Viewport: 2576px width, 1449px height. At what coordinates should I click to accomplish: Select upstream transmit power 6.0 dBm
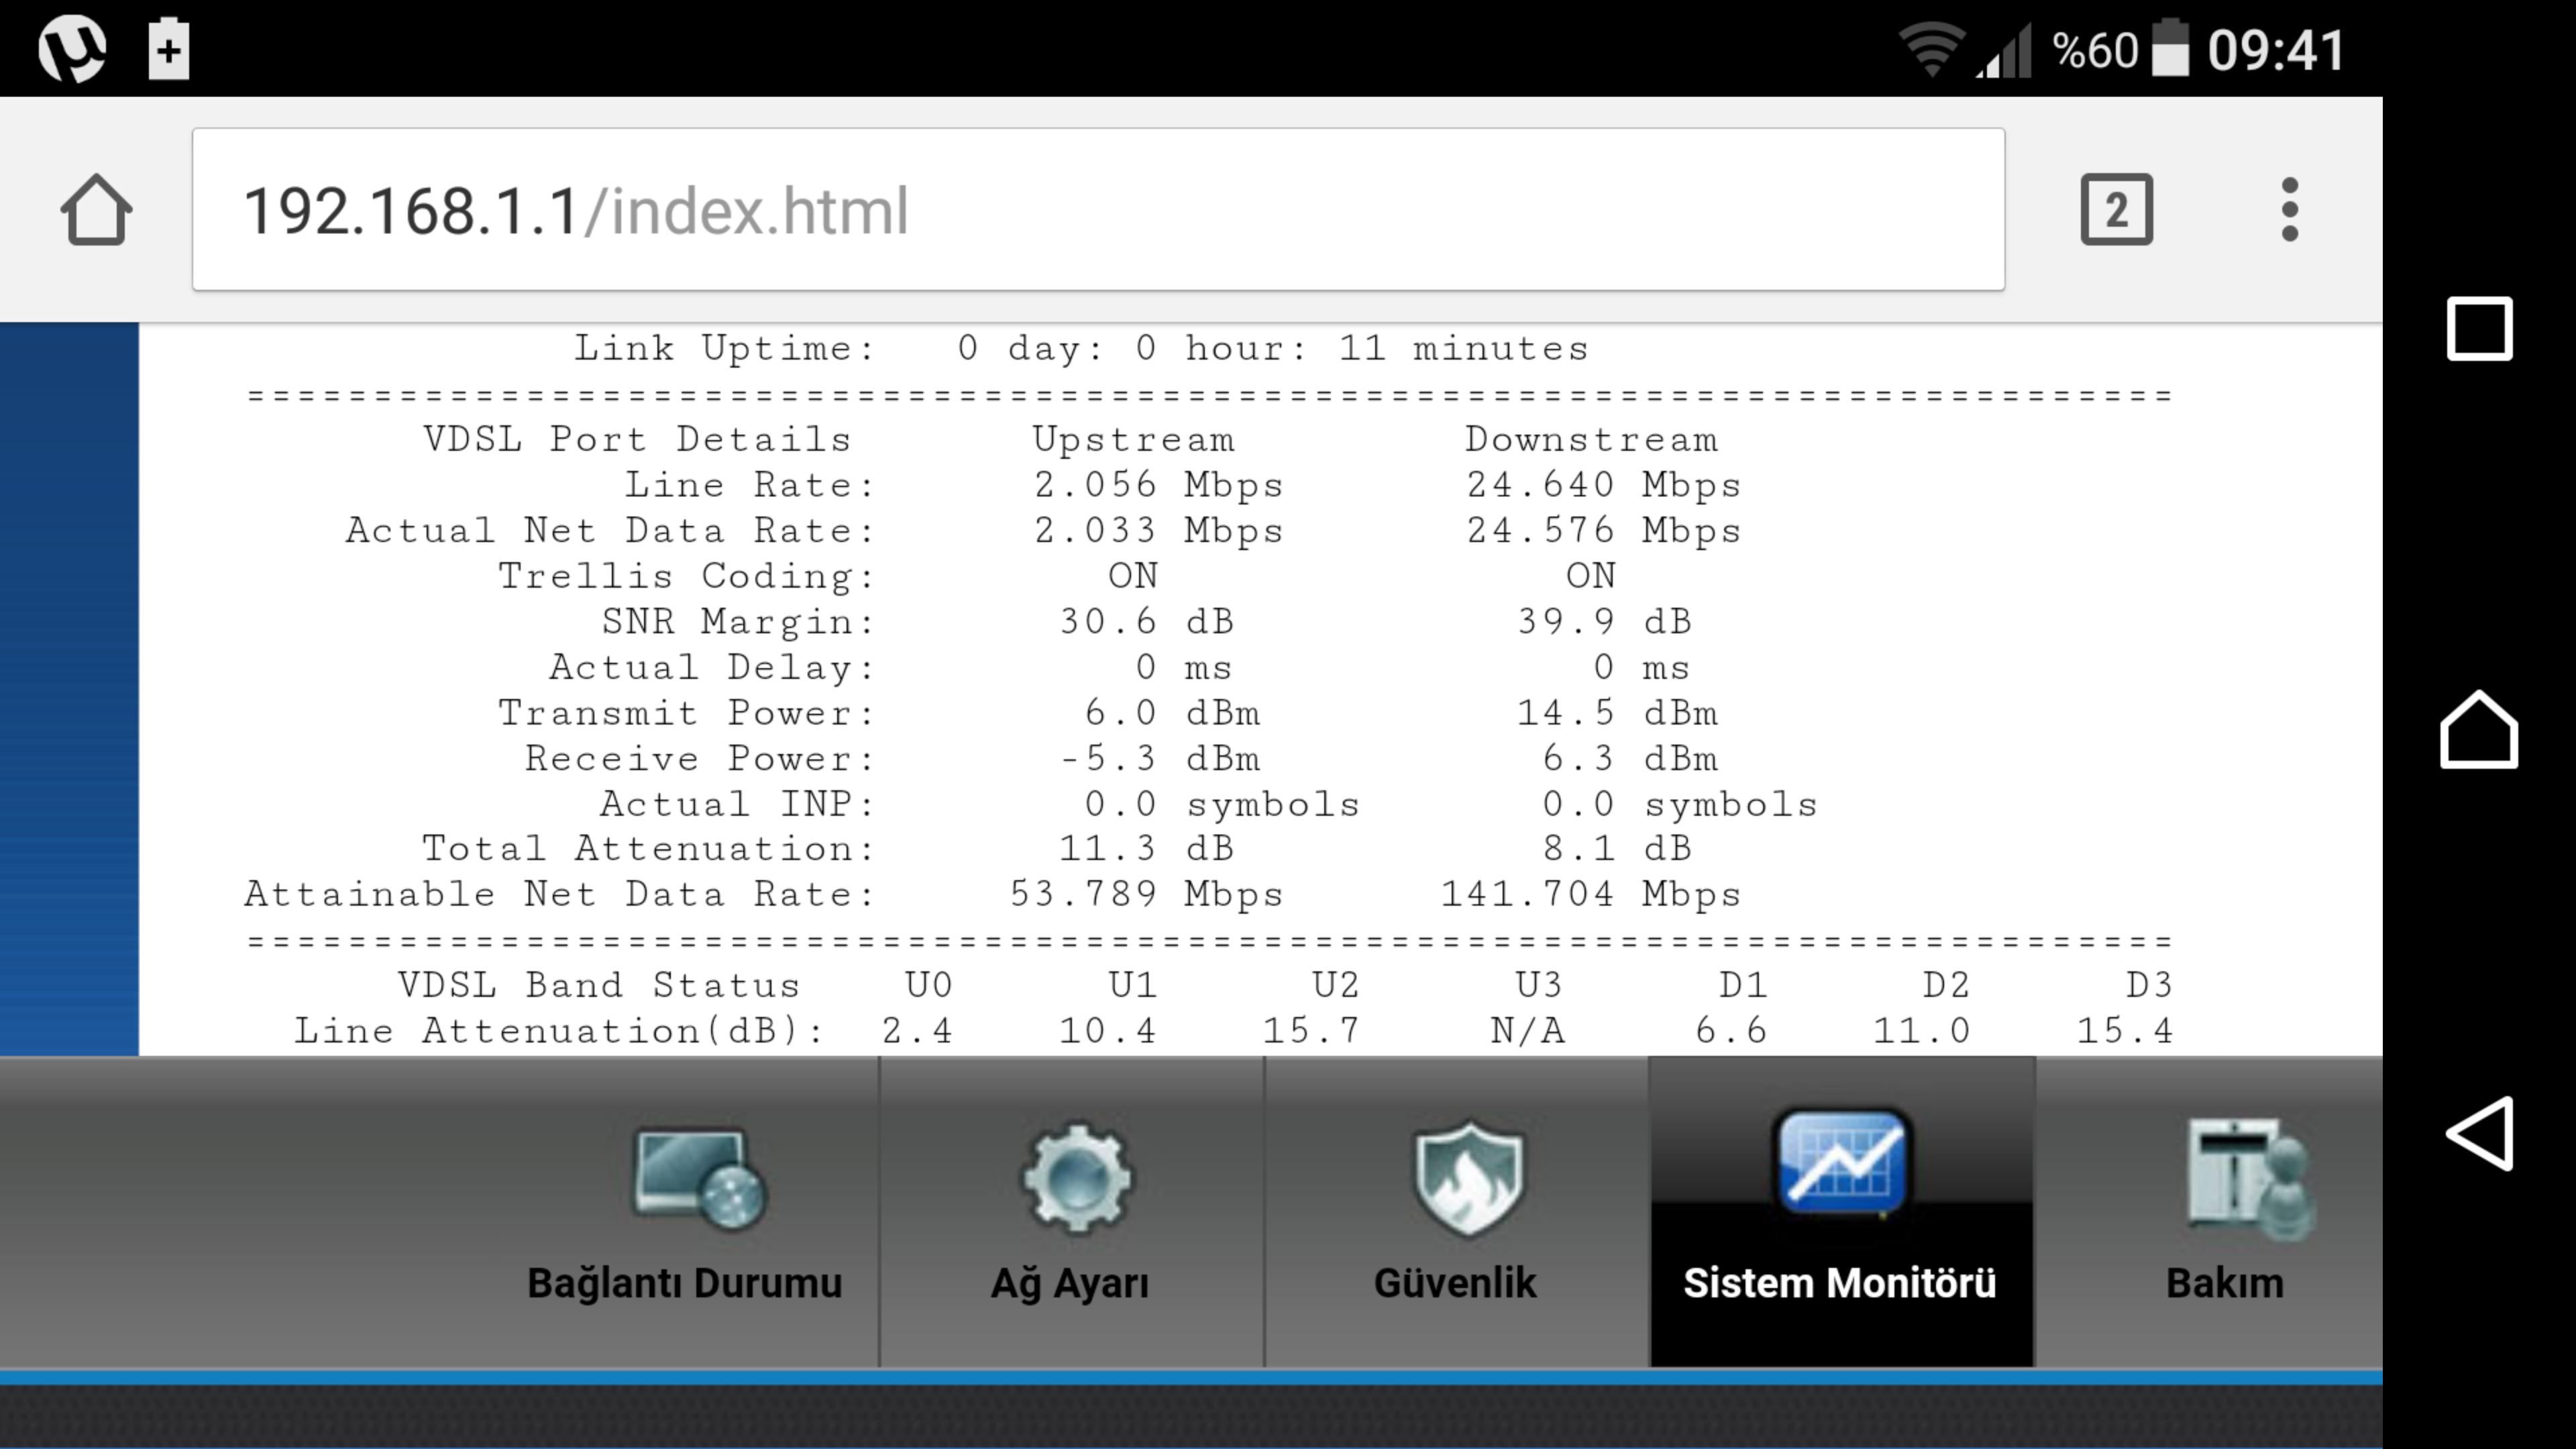pos(1172,713)
